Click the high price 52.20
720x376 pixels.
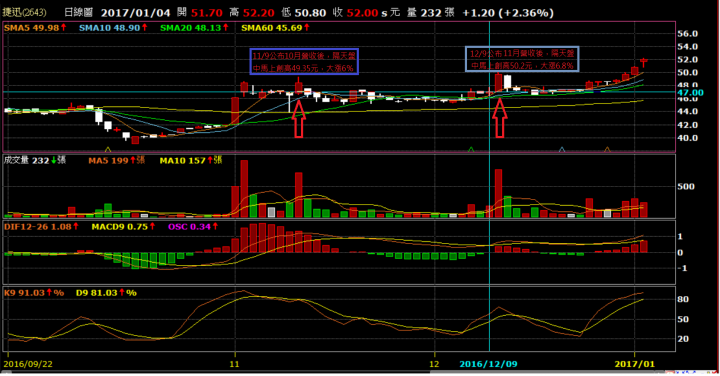pos(259,13)
